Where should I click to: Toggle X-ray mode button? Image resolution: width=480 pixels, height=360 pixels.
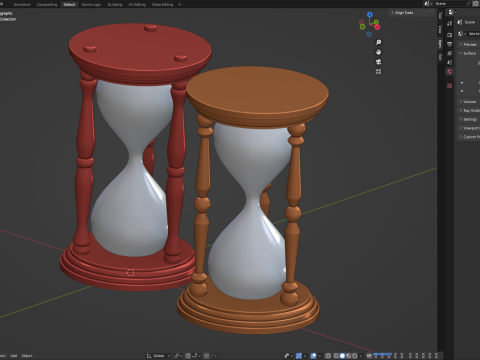pyautogui.click(x=328, y=356)
